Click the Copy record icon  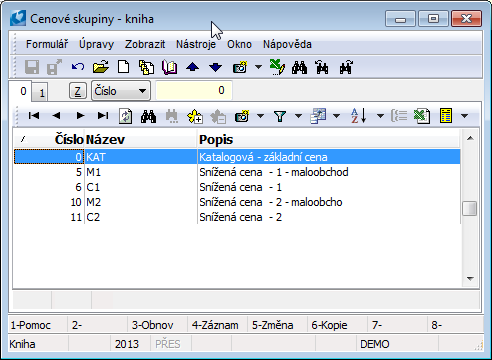[146, 67]
